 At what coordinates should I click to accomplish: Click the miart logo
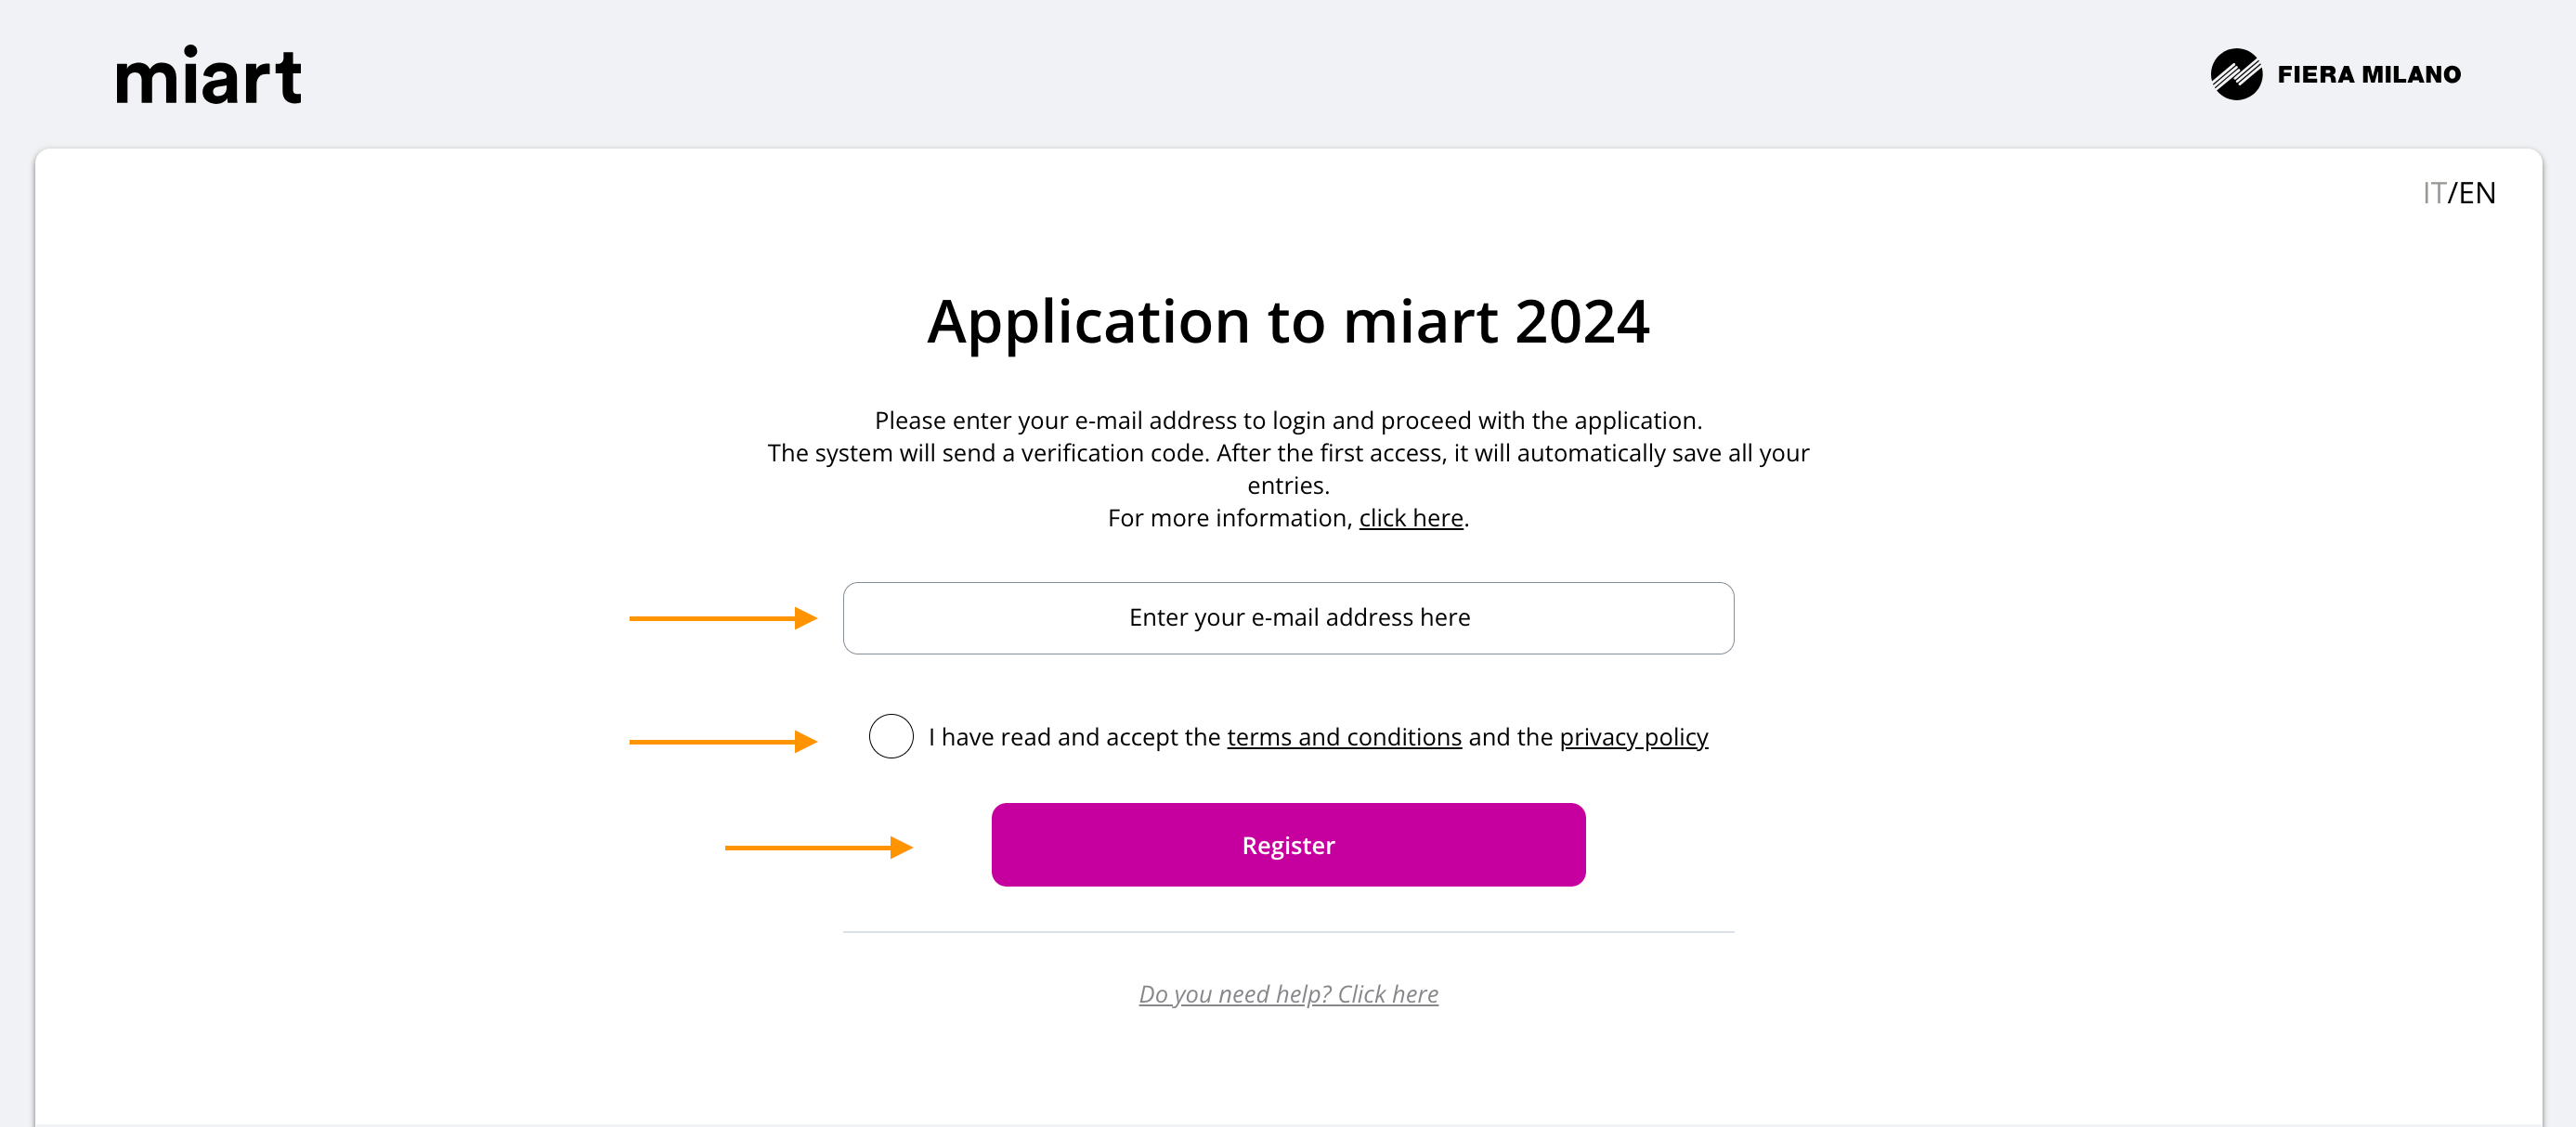(208, 76)
